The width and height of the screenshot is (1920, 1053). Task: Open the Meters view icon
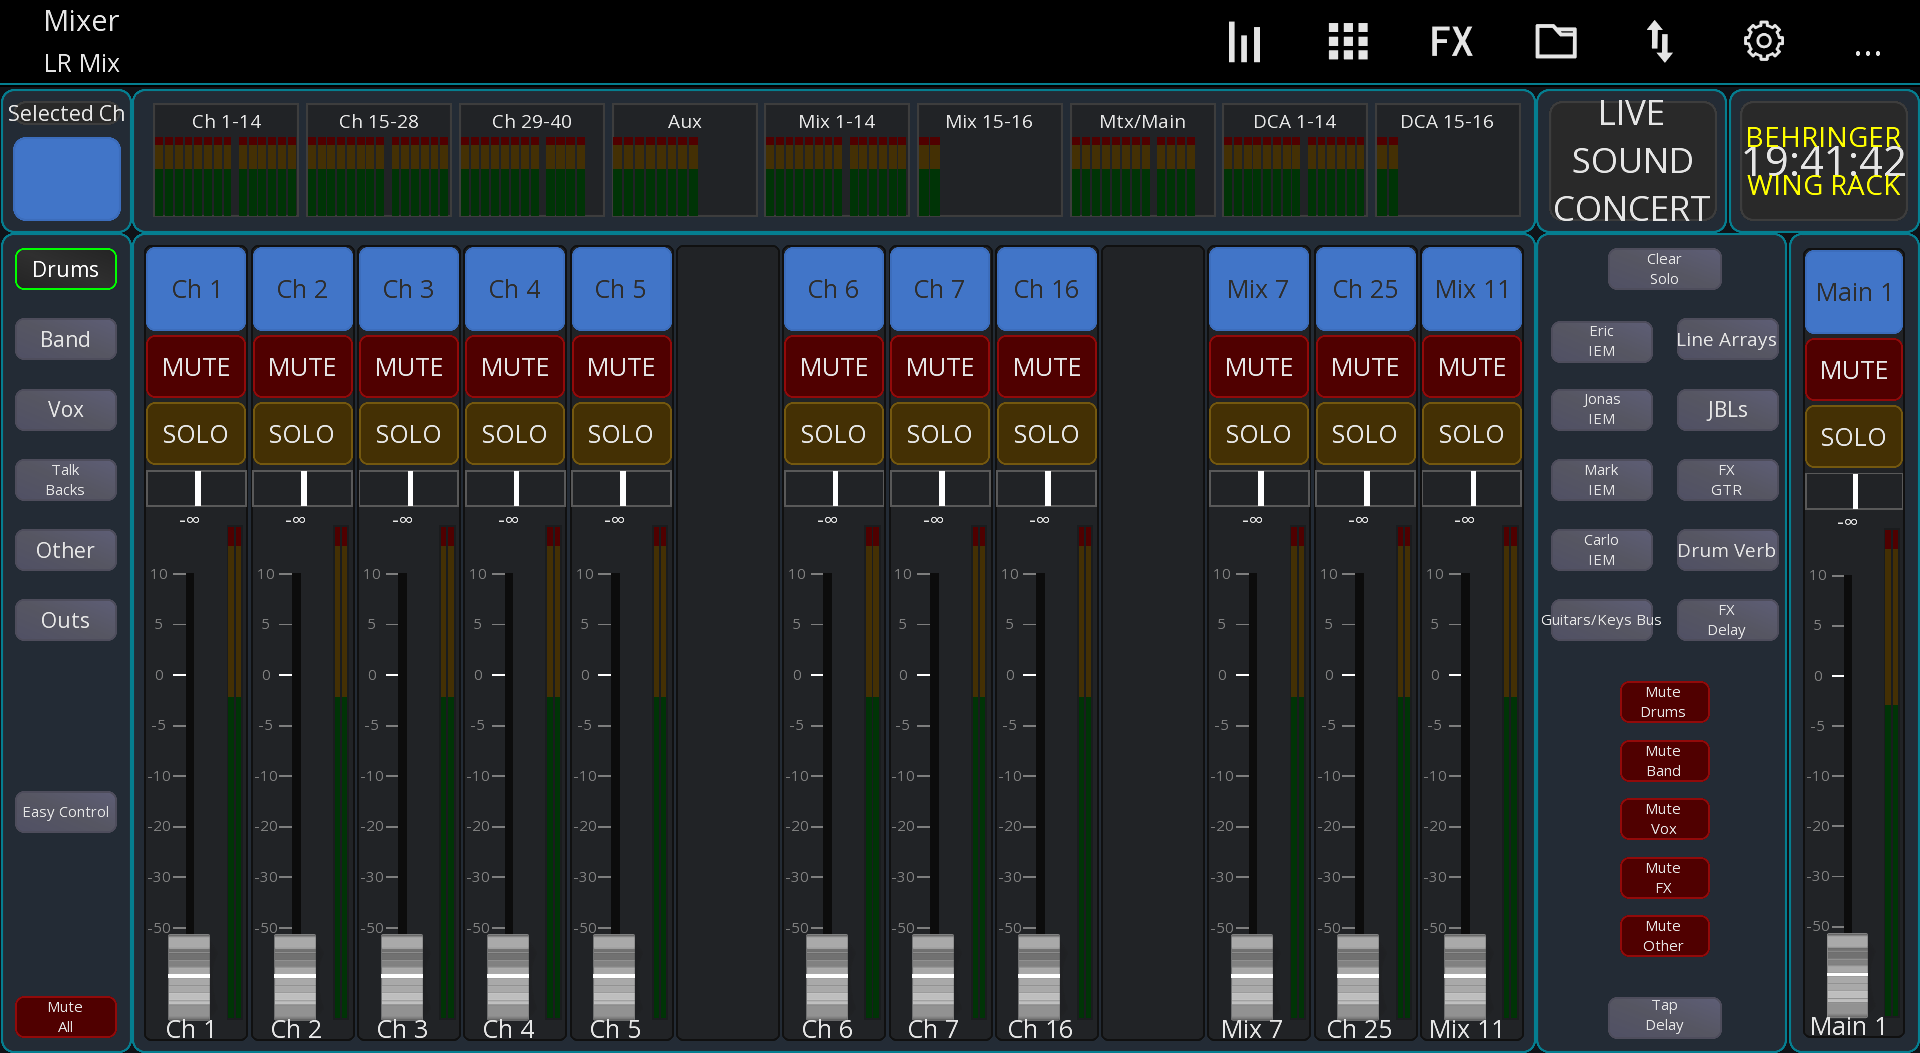click(x=1244, y=41)
